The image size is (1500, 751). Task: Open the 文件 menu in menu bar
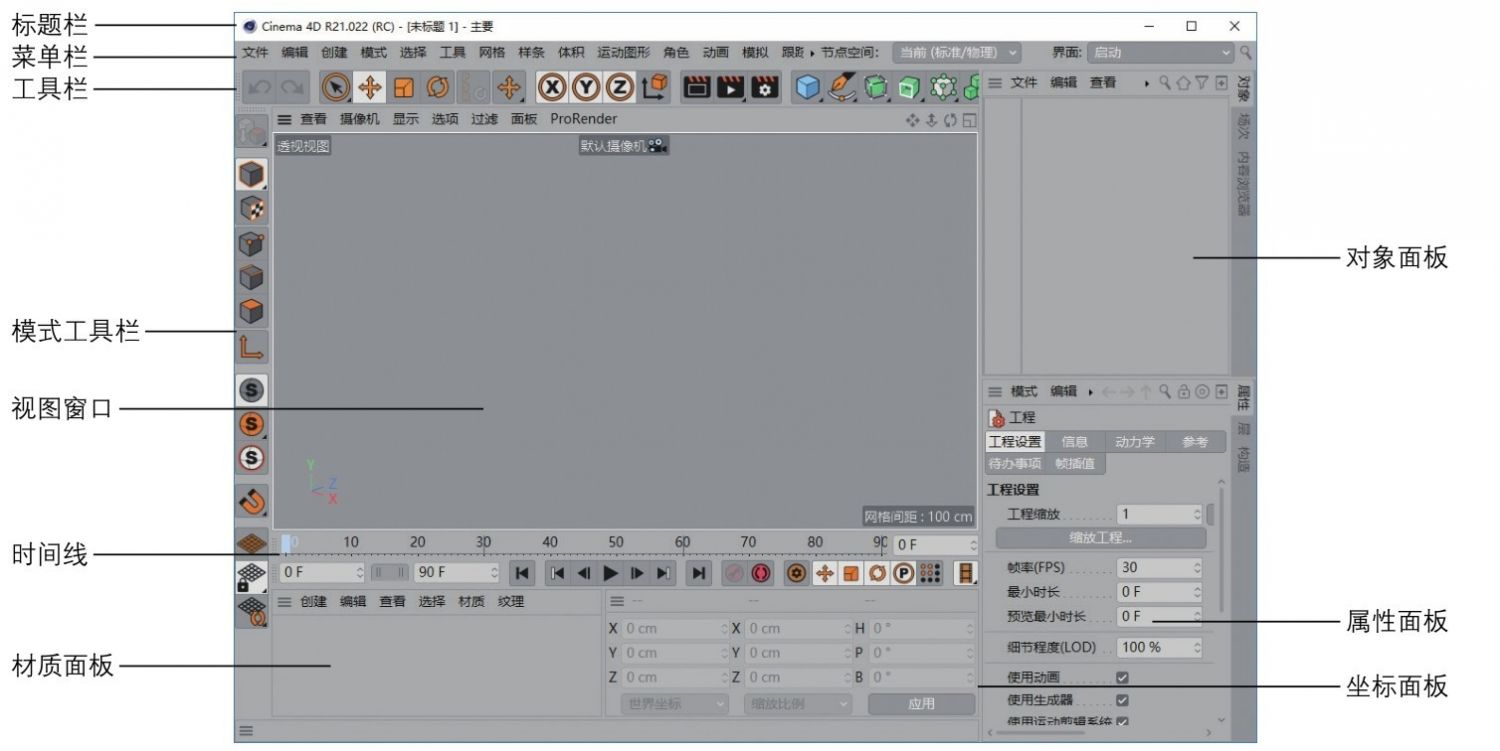[256, 53]
